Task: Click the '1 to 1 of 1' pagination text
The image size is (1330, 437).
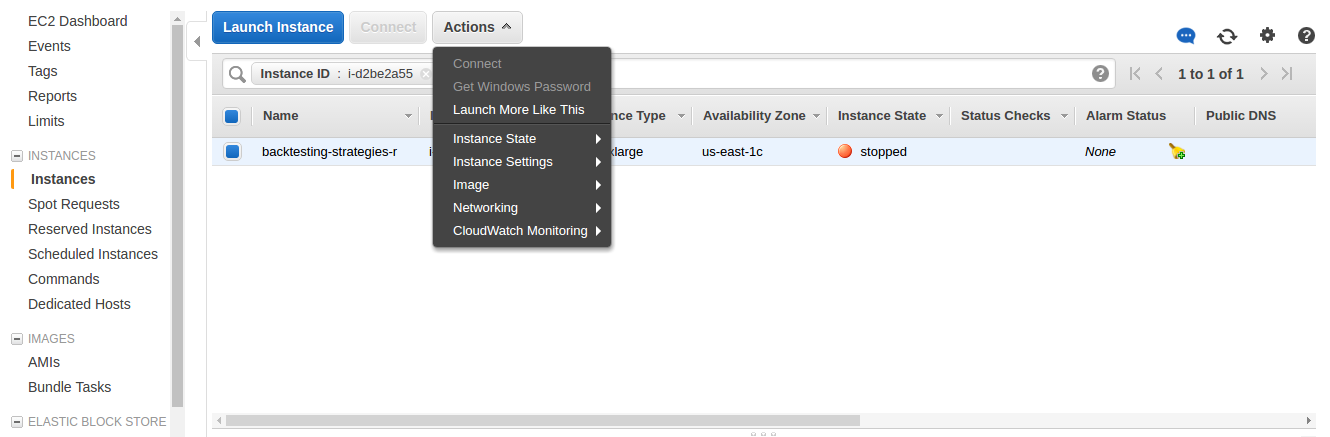Action: (x=1211, y=74)
